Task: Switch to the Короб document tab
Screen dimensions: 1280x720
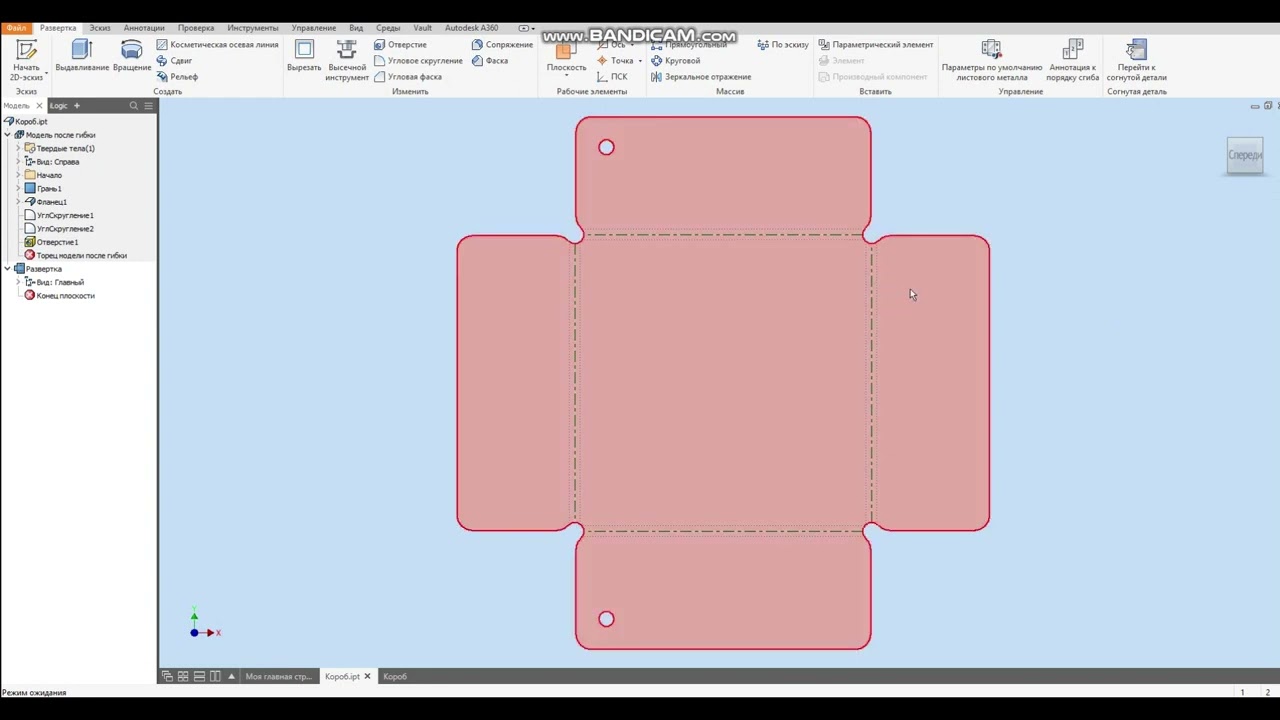Action: (395, 676)
